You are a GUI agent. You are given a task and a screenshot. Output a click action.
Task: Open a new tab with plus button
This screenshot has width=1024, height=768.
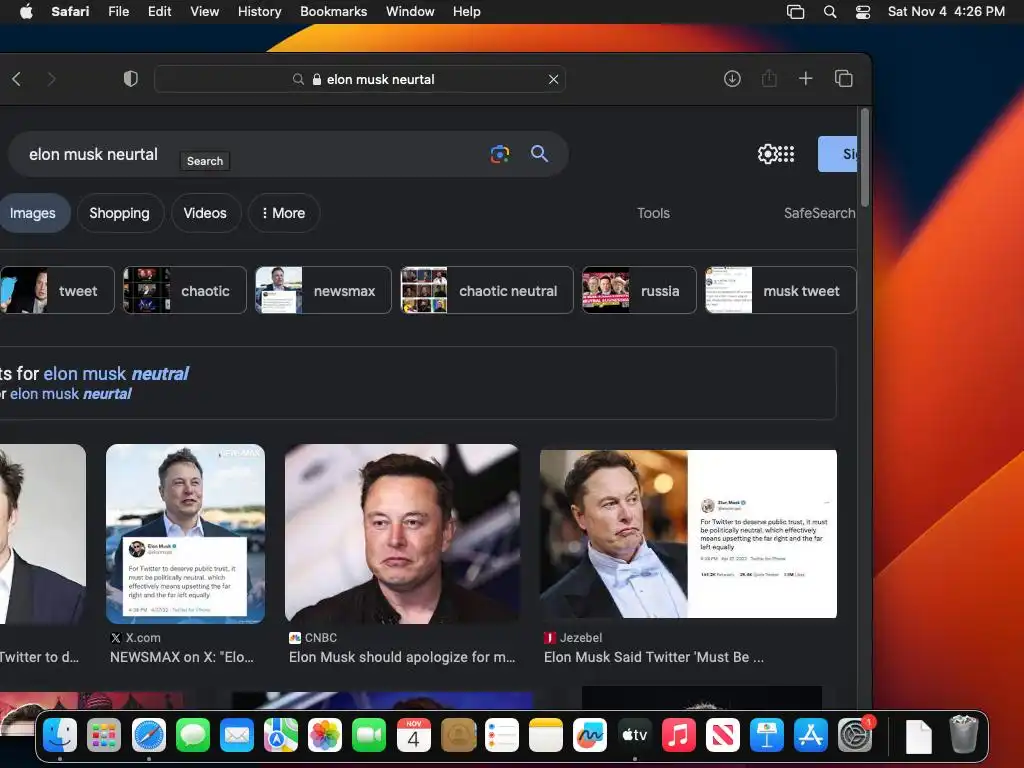(806, 78)
